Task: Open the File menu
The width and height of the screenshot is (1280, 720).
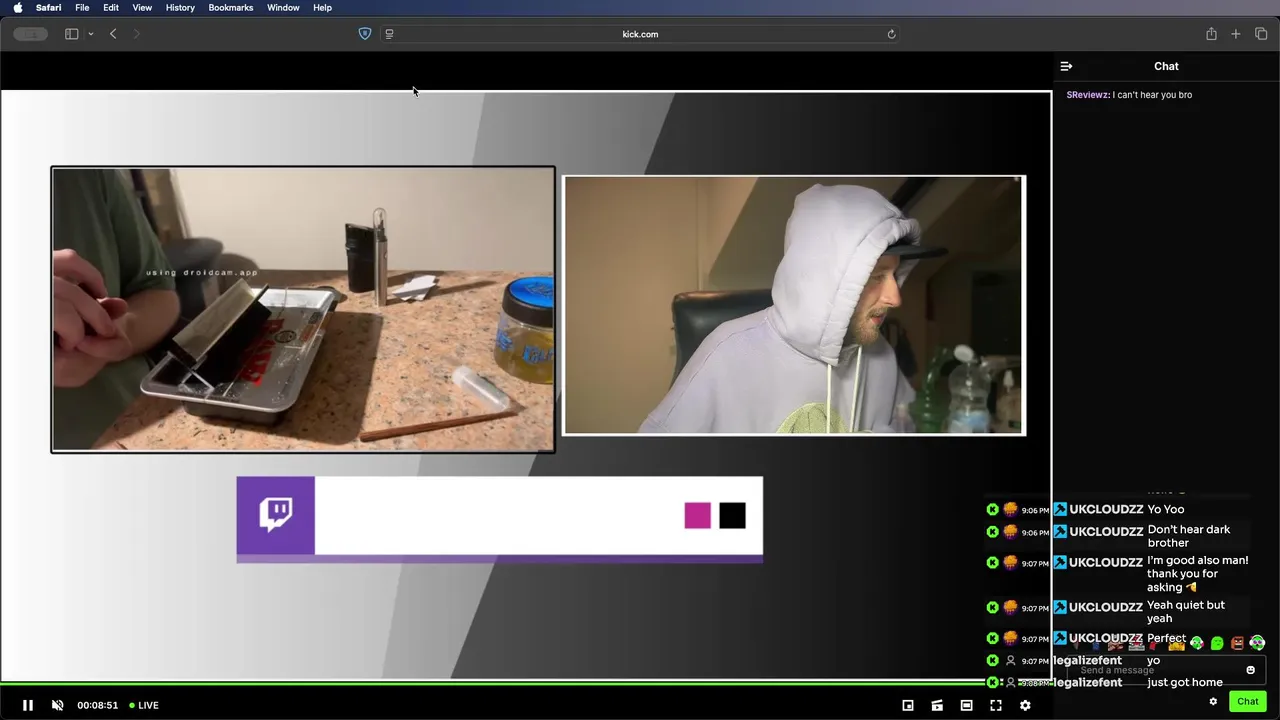Action: tap(82, 7)
